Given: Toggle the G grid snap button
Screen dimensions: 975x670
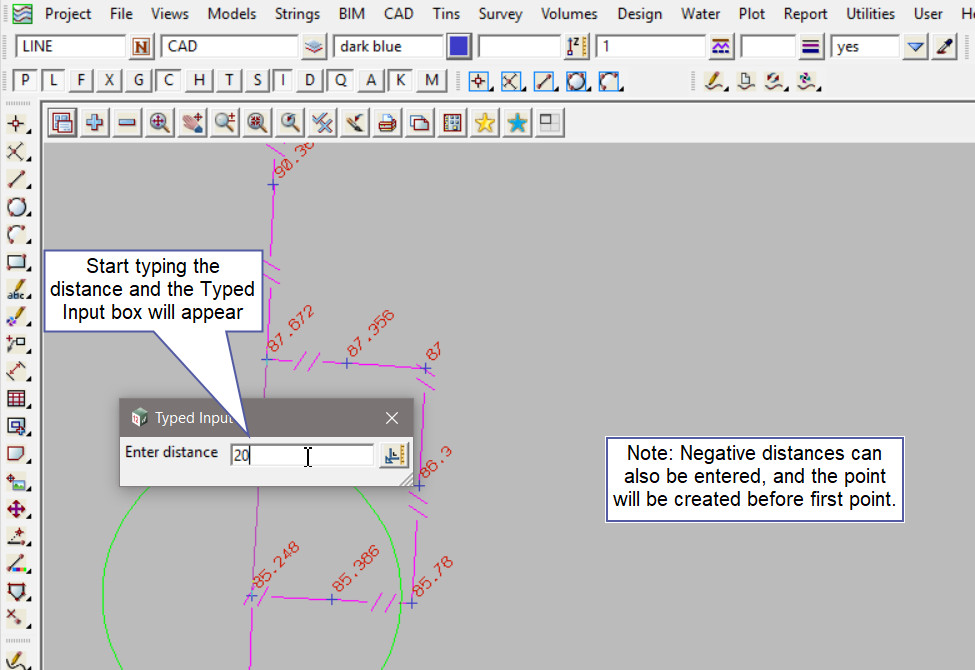Looking at the screenshot, I should pos(140,81).
